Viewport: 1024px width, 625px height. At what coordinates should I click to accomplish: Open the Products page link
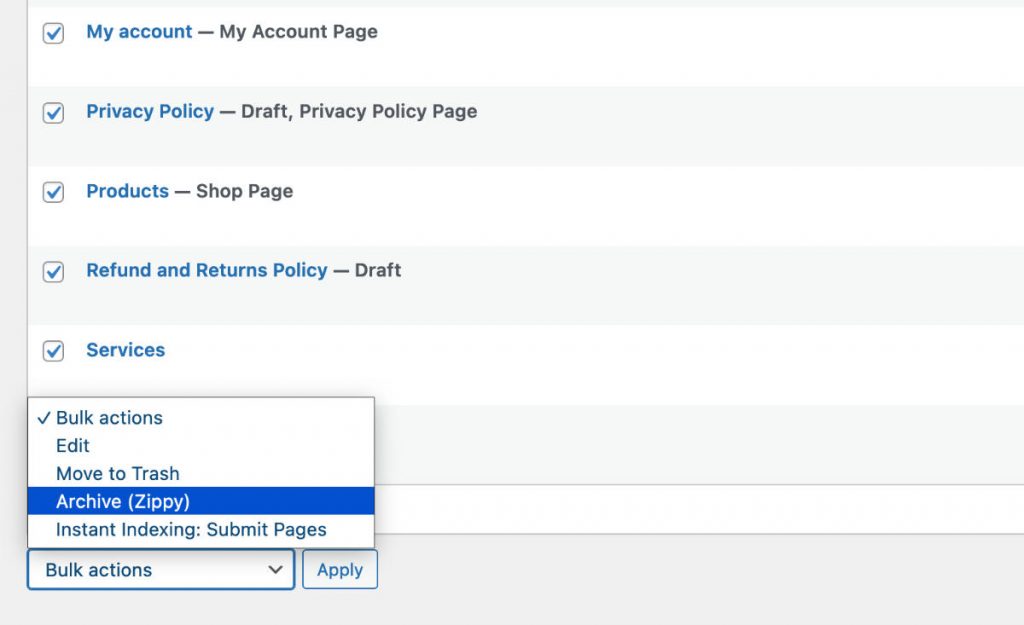click(x=127, y=191)
